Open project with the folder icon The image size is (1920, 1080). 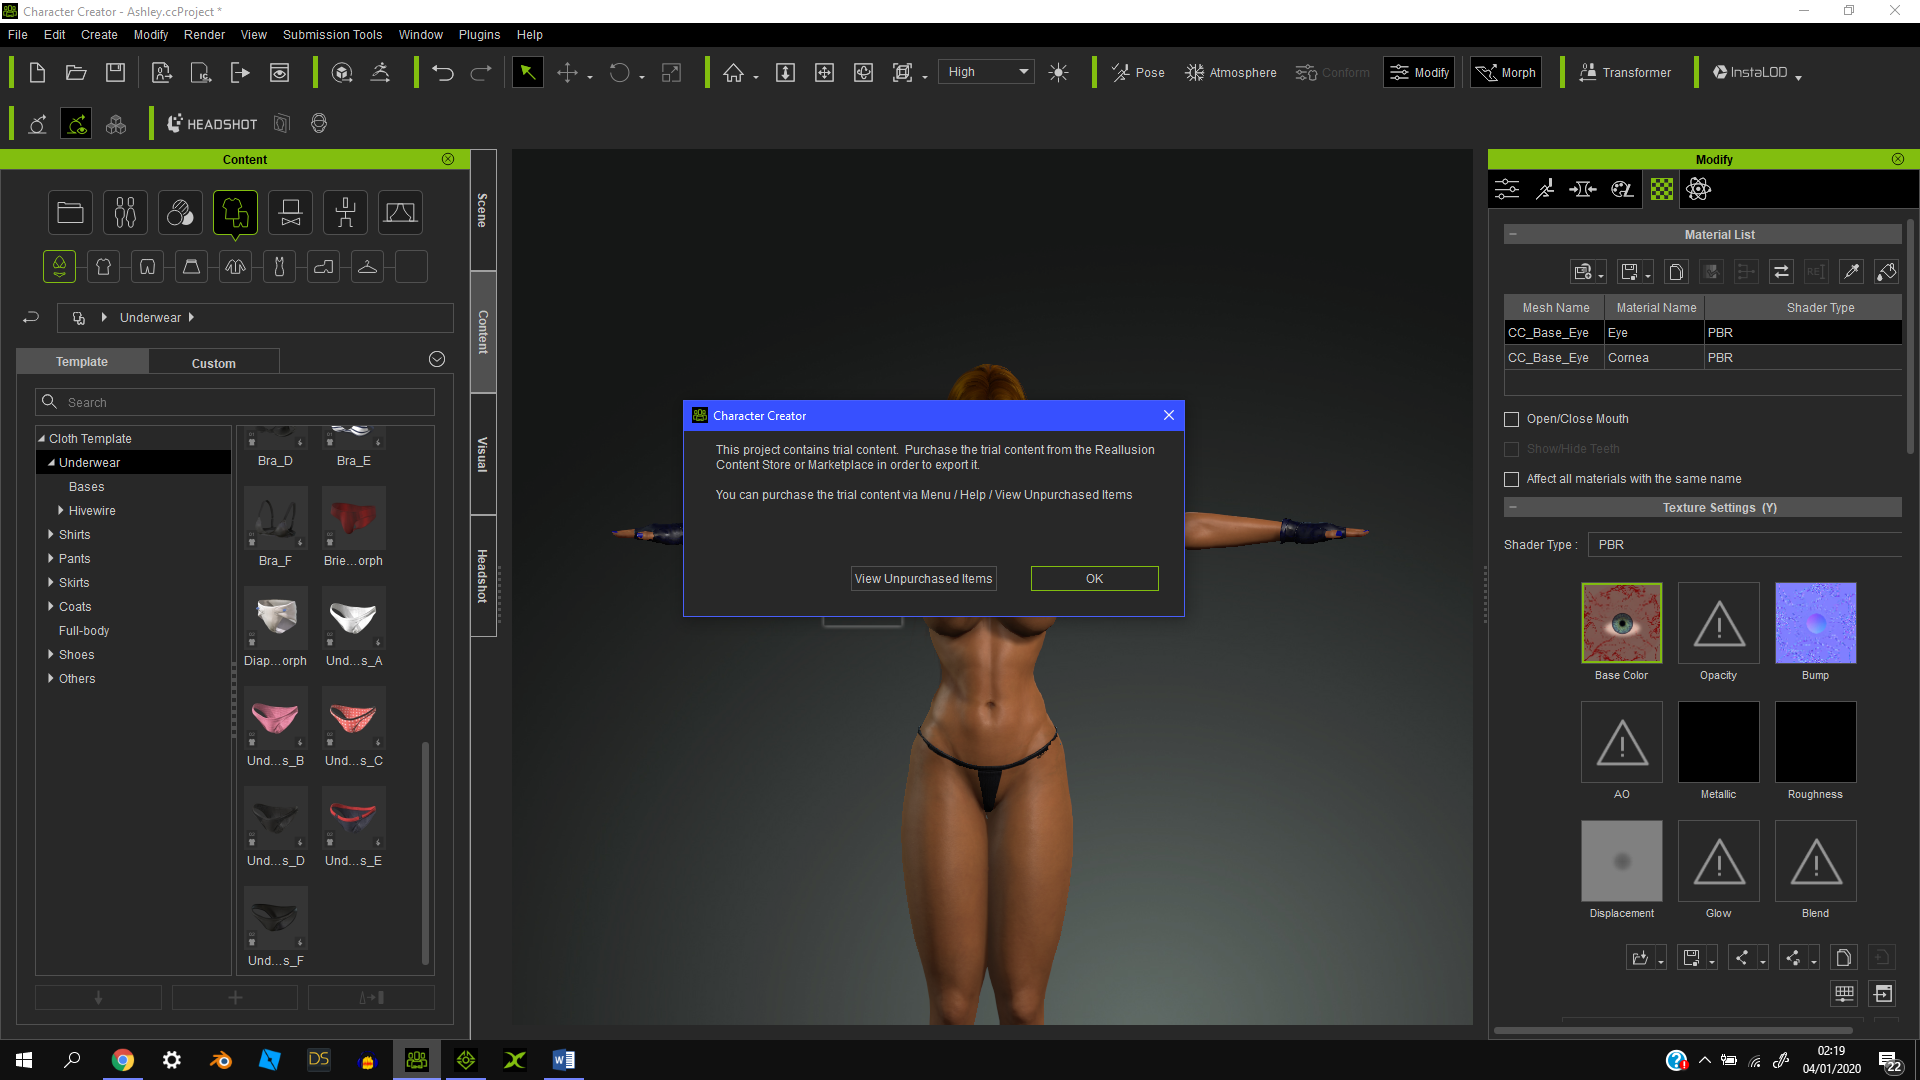coord(76,72)
